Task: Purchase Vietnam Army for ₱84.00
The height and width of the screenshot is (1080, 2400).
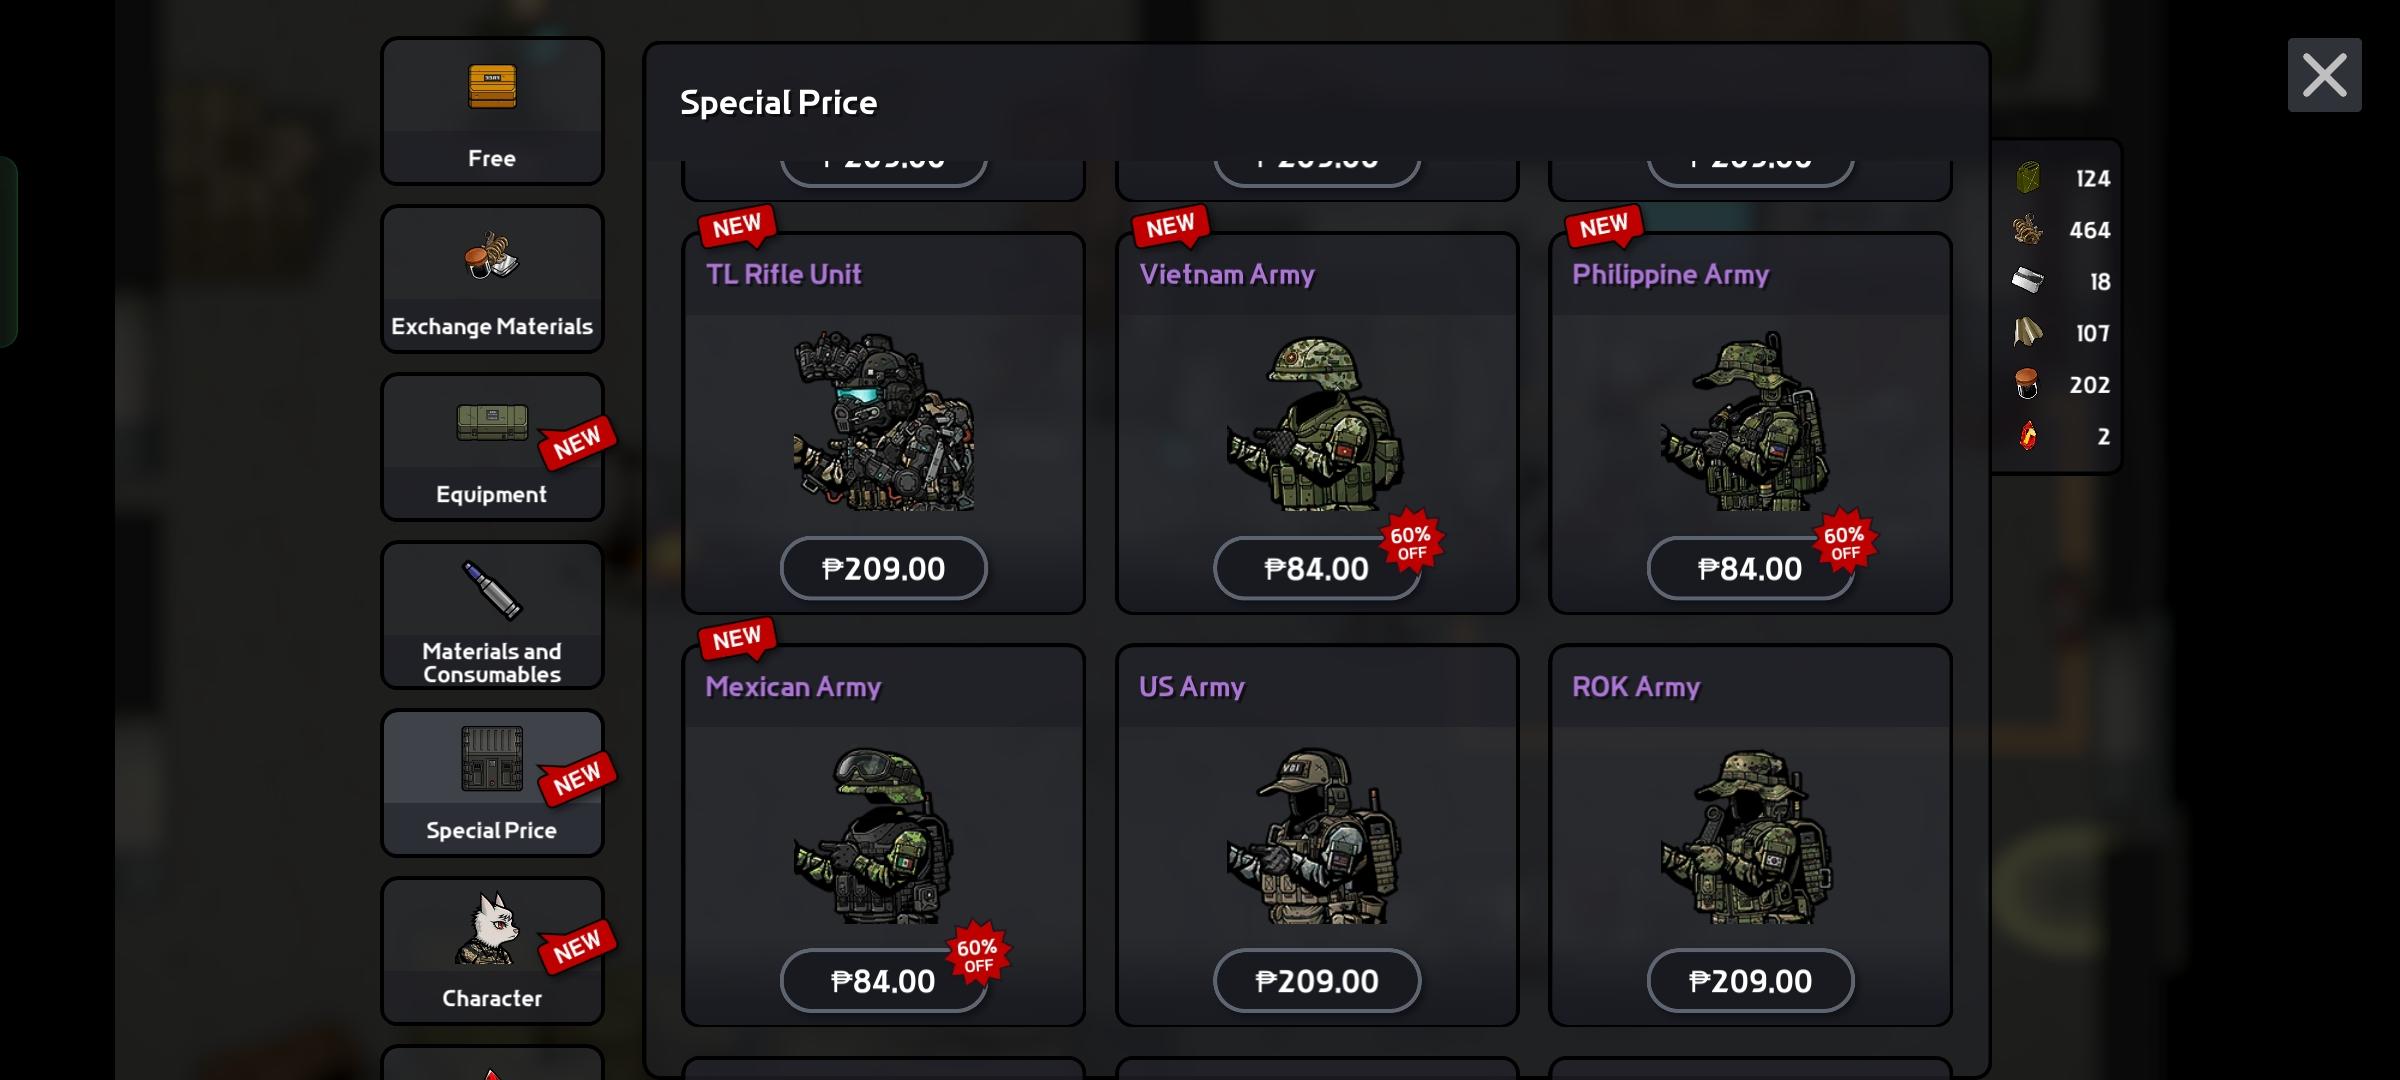Action: tap(1316, 569)
